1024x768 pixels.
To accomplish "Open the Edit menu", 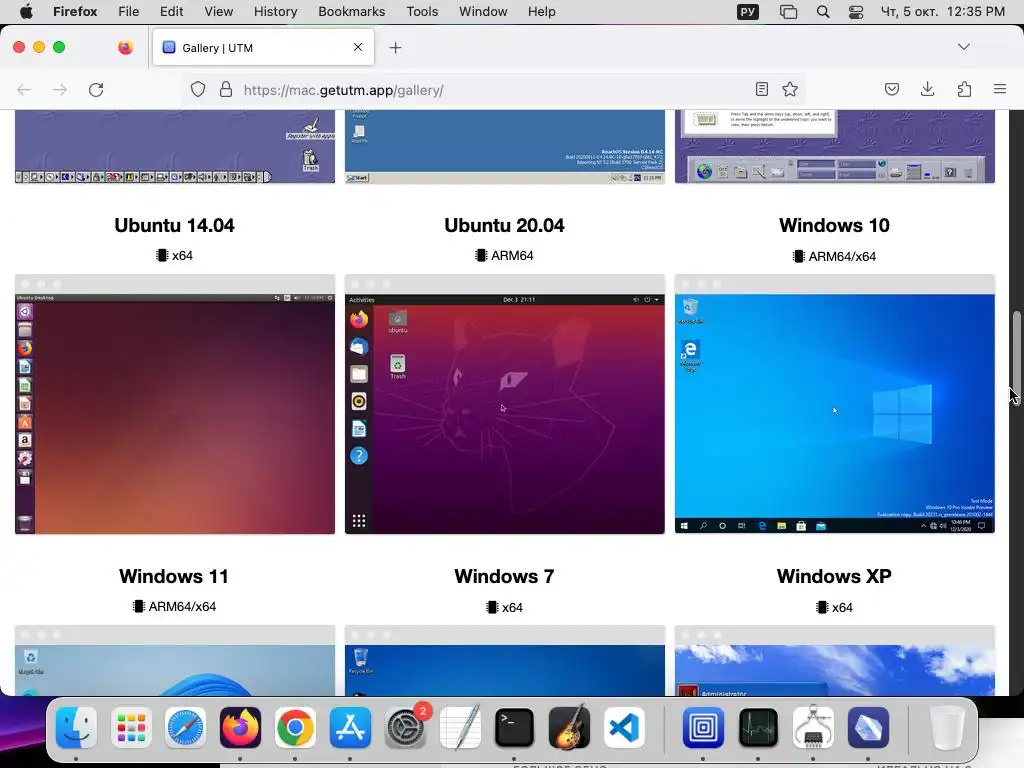I will [x=171, y=11].
